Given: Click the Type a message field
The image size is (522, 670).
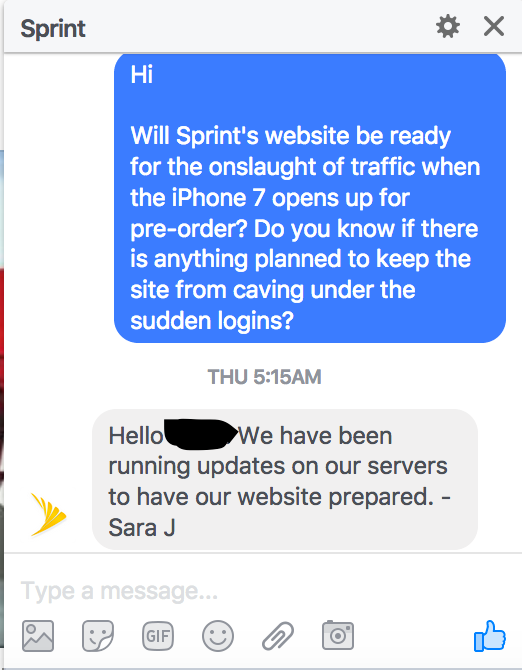Looking at the screenshot, I should [261, 591].
